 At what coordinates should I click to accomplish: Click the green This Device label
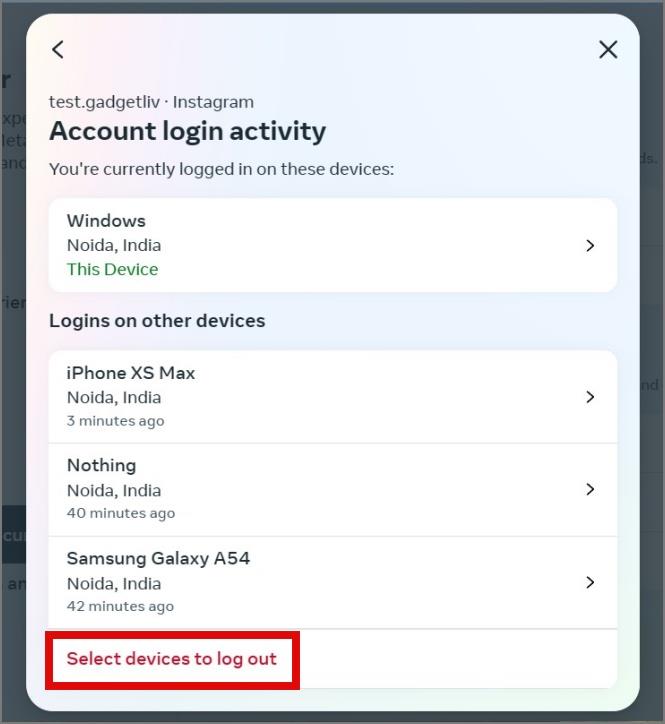[x=113, y=269]
